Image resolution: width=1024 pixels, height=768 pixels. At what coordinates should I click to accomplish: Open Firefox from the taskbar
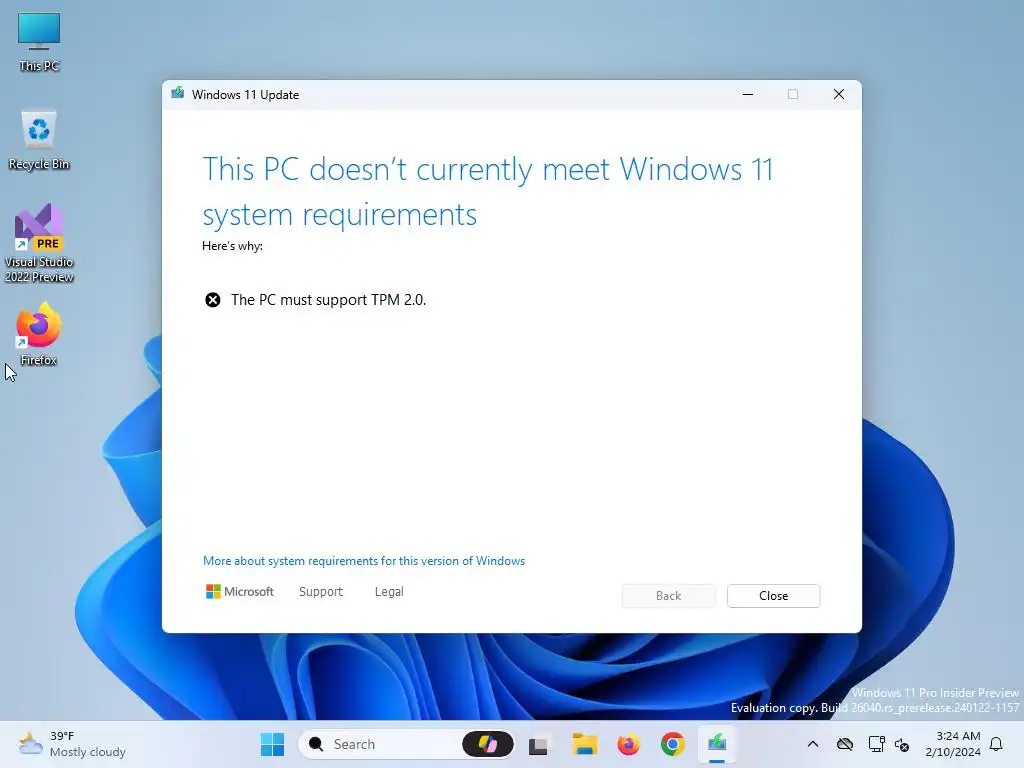[628, 744]
